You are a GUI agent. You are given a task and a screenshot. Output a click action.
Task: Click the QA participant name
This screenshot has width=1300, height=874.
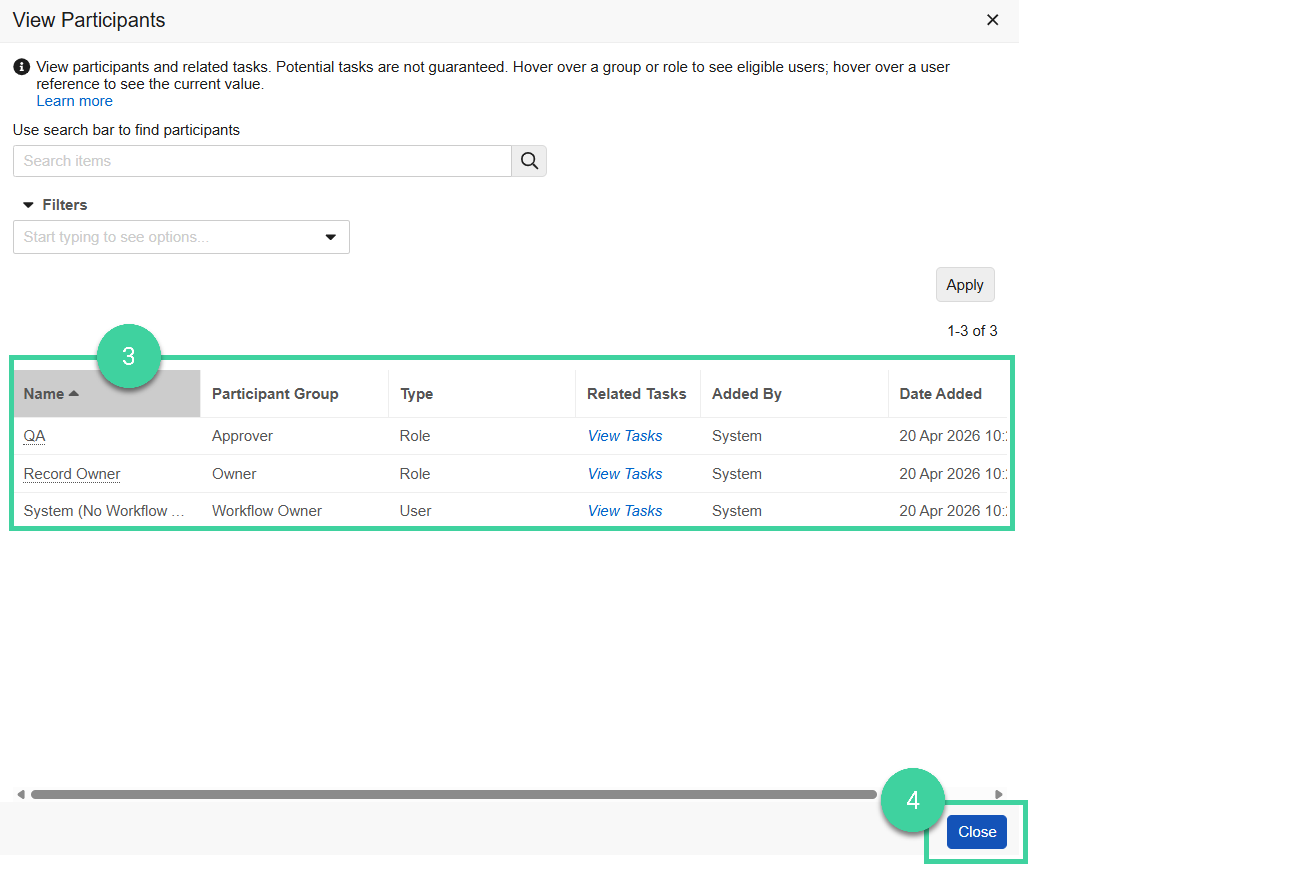coord(34,436)
